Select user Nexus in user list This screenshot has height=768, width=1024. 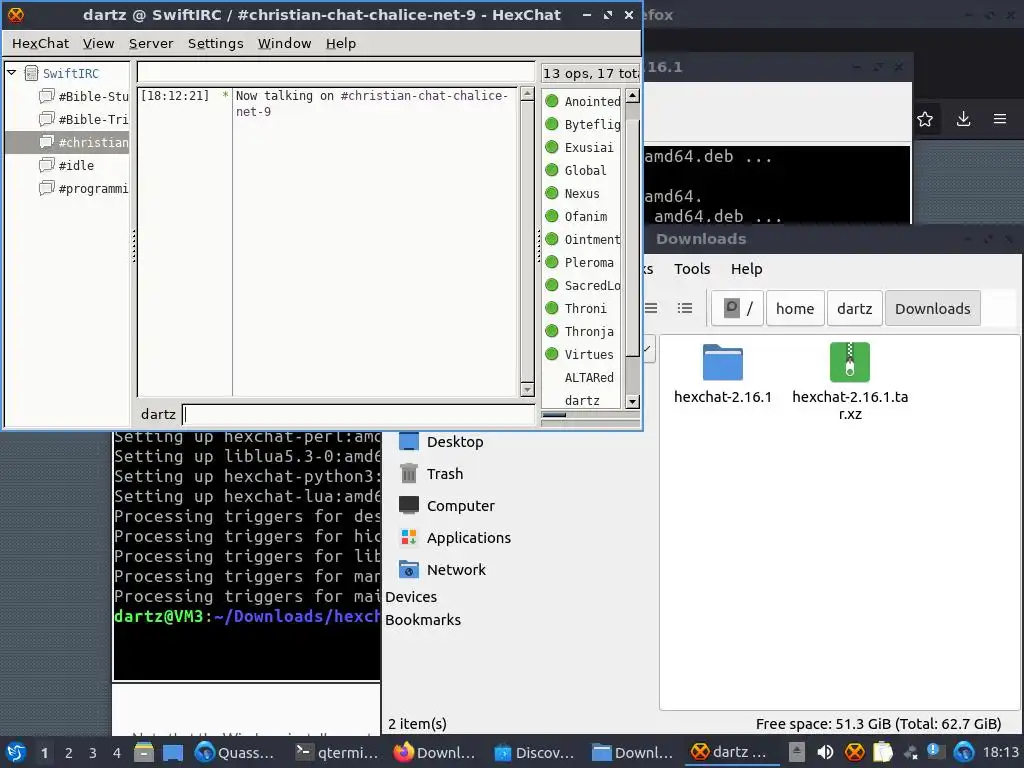[x=582, y=193]
